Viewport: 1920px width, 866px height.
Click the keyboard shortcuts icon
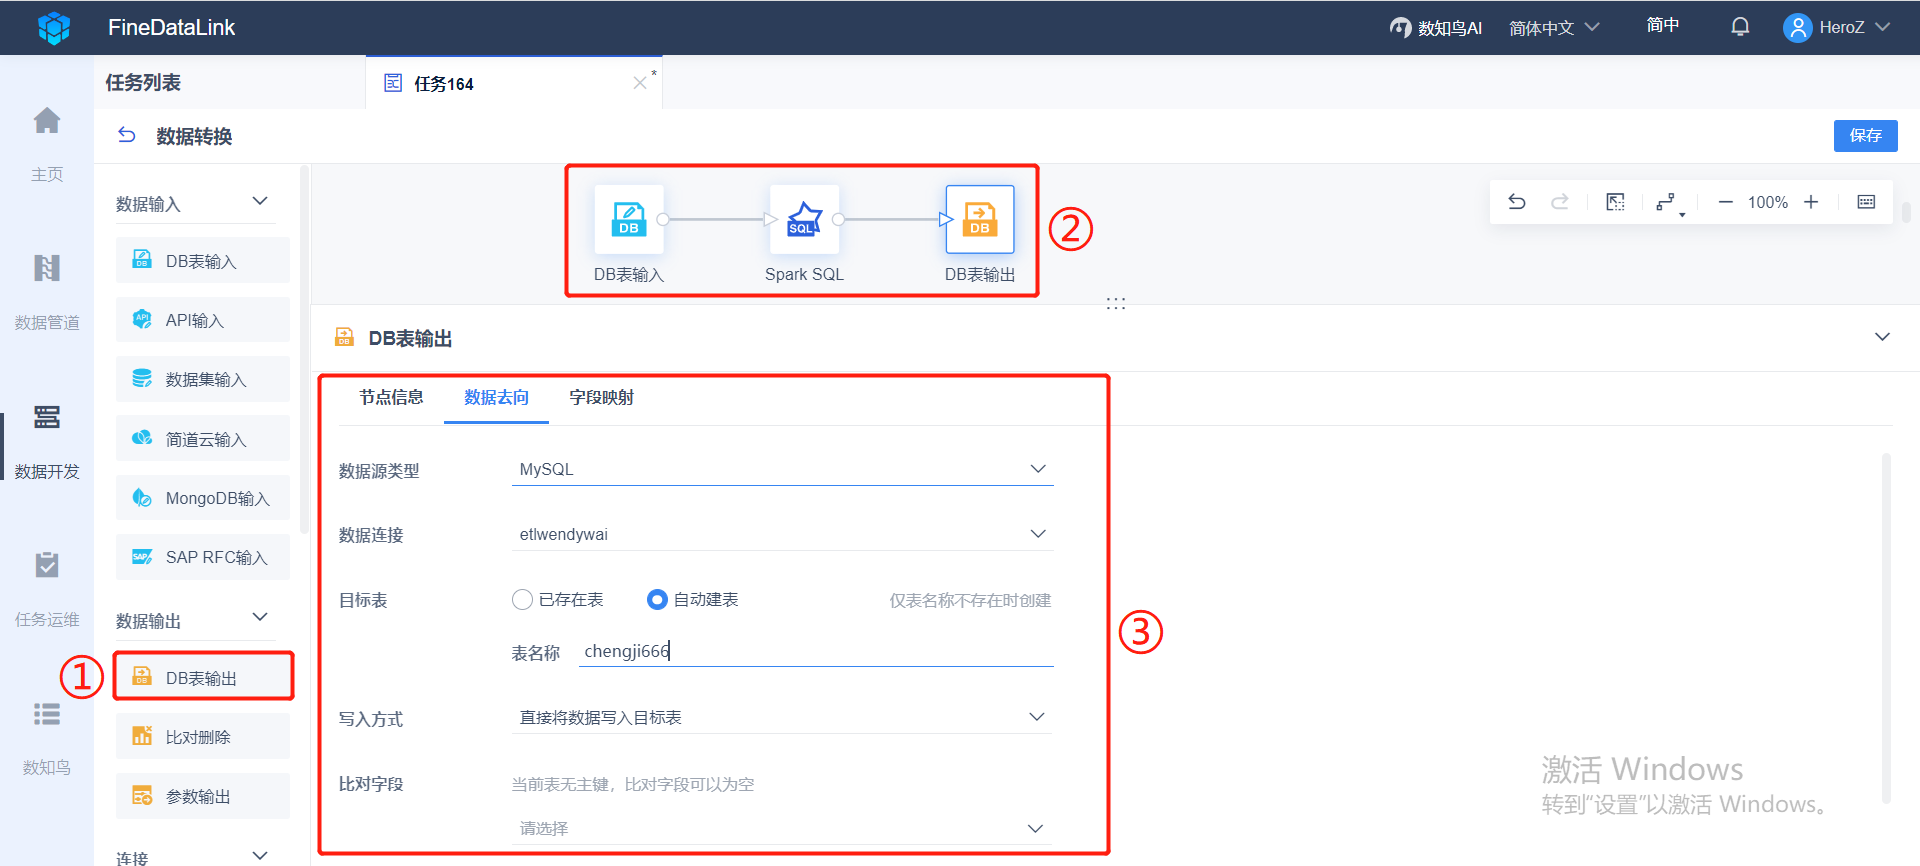coord(1866,202)
